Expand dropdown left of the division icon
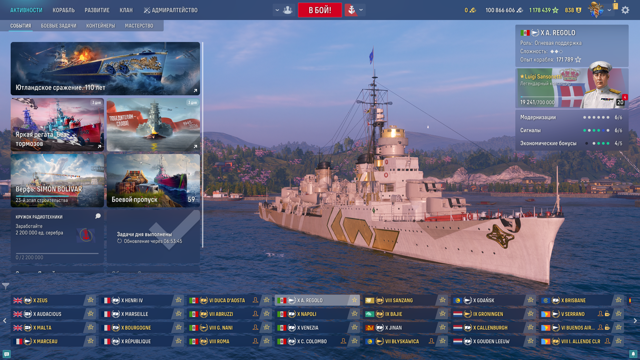640x360 pixels. click(x=277, y=10)
